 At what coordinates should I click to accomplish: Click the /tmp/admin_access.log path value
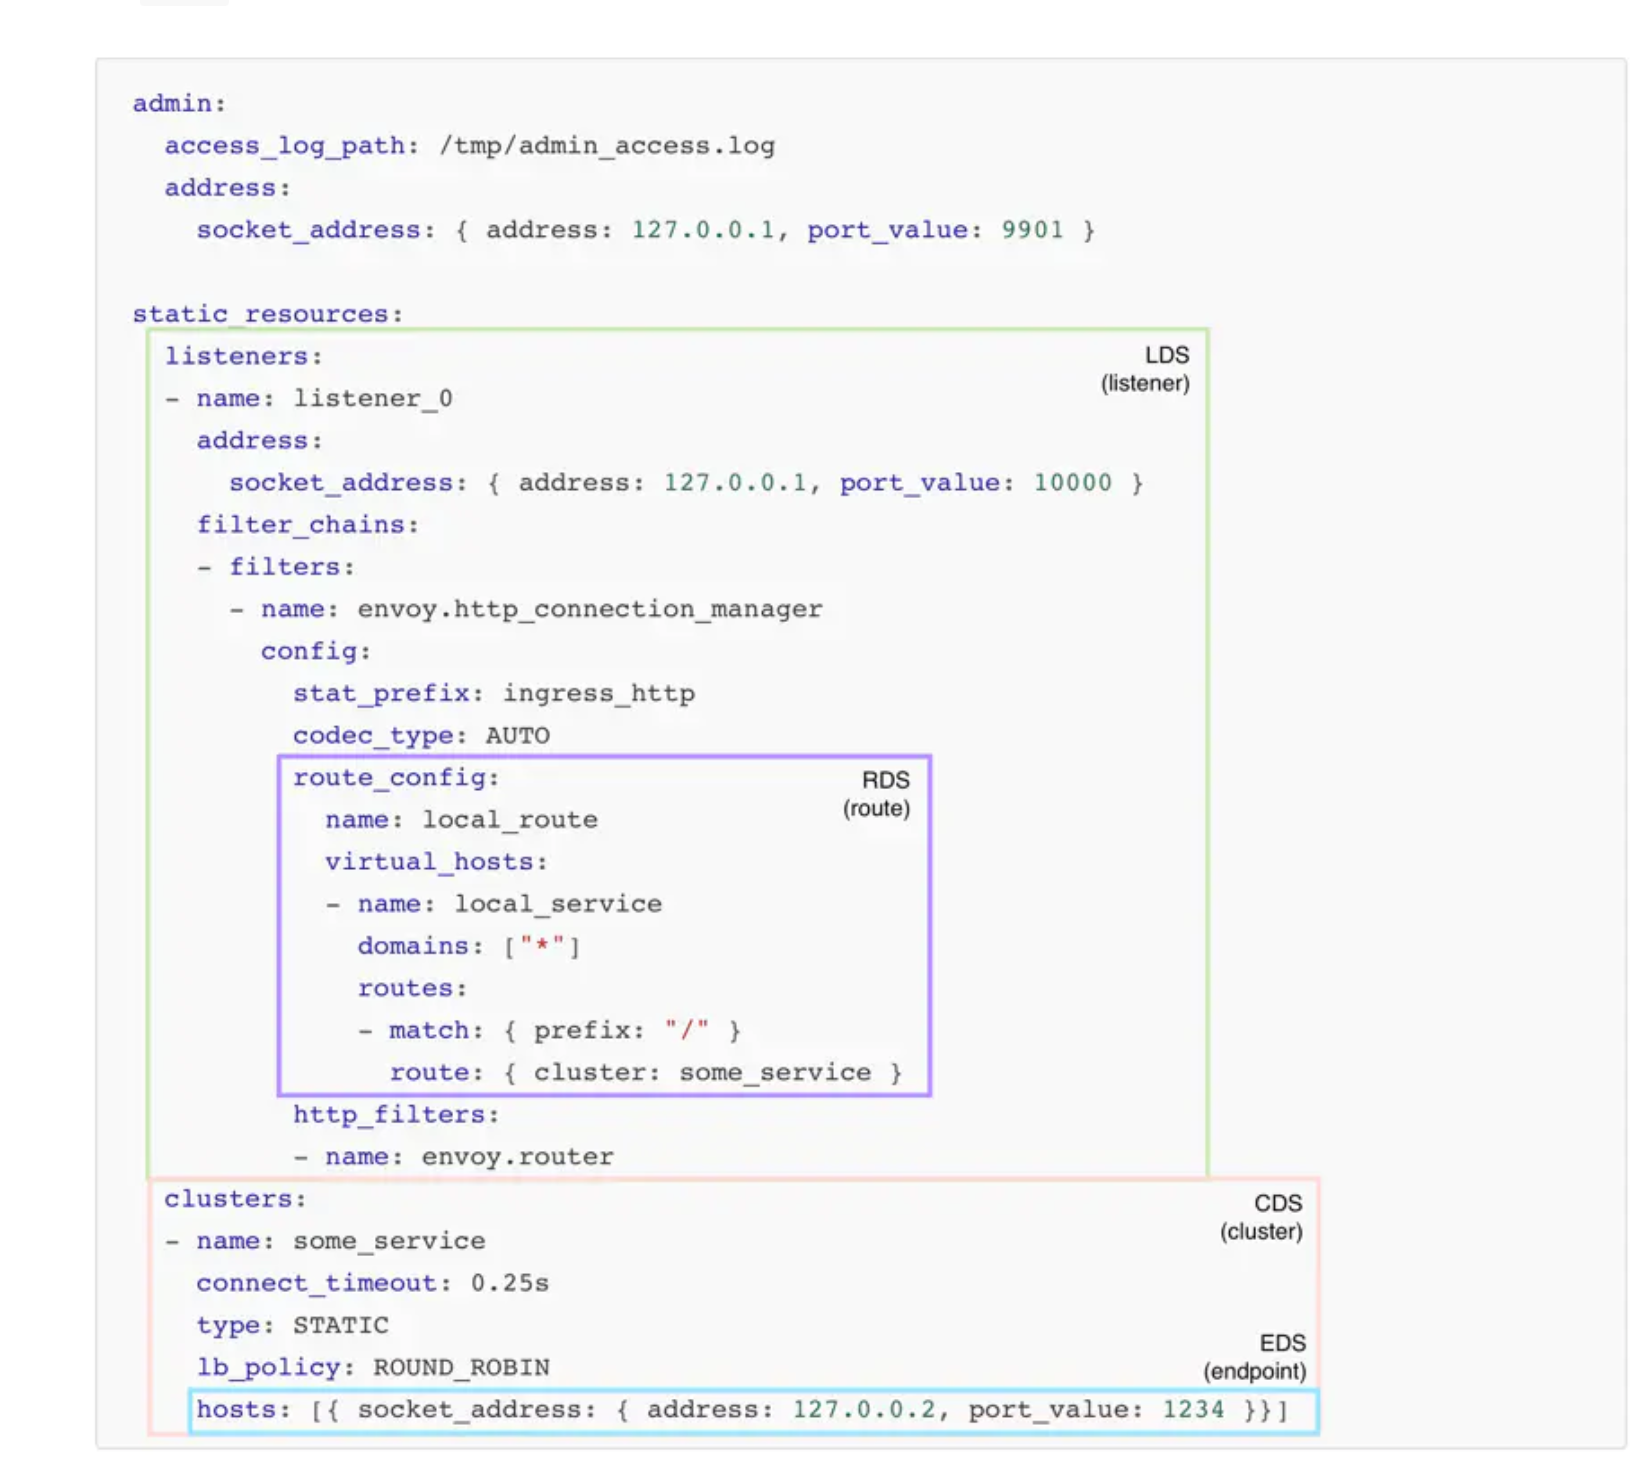coord(606,146)
